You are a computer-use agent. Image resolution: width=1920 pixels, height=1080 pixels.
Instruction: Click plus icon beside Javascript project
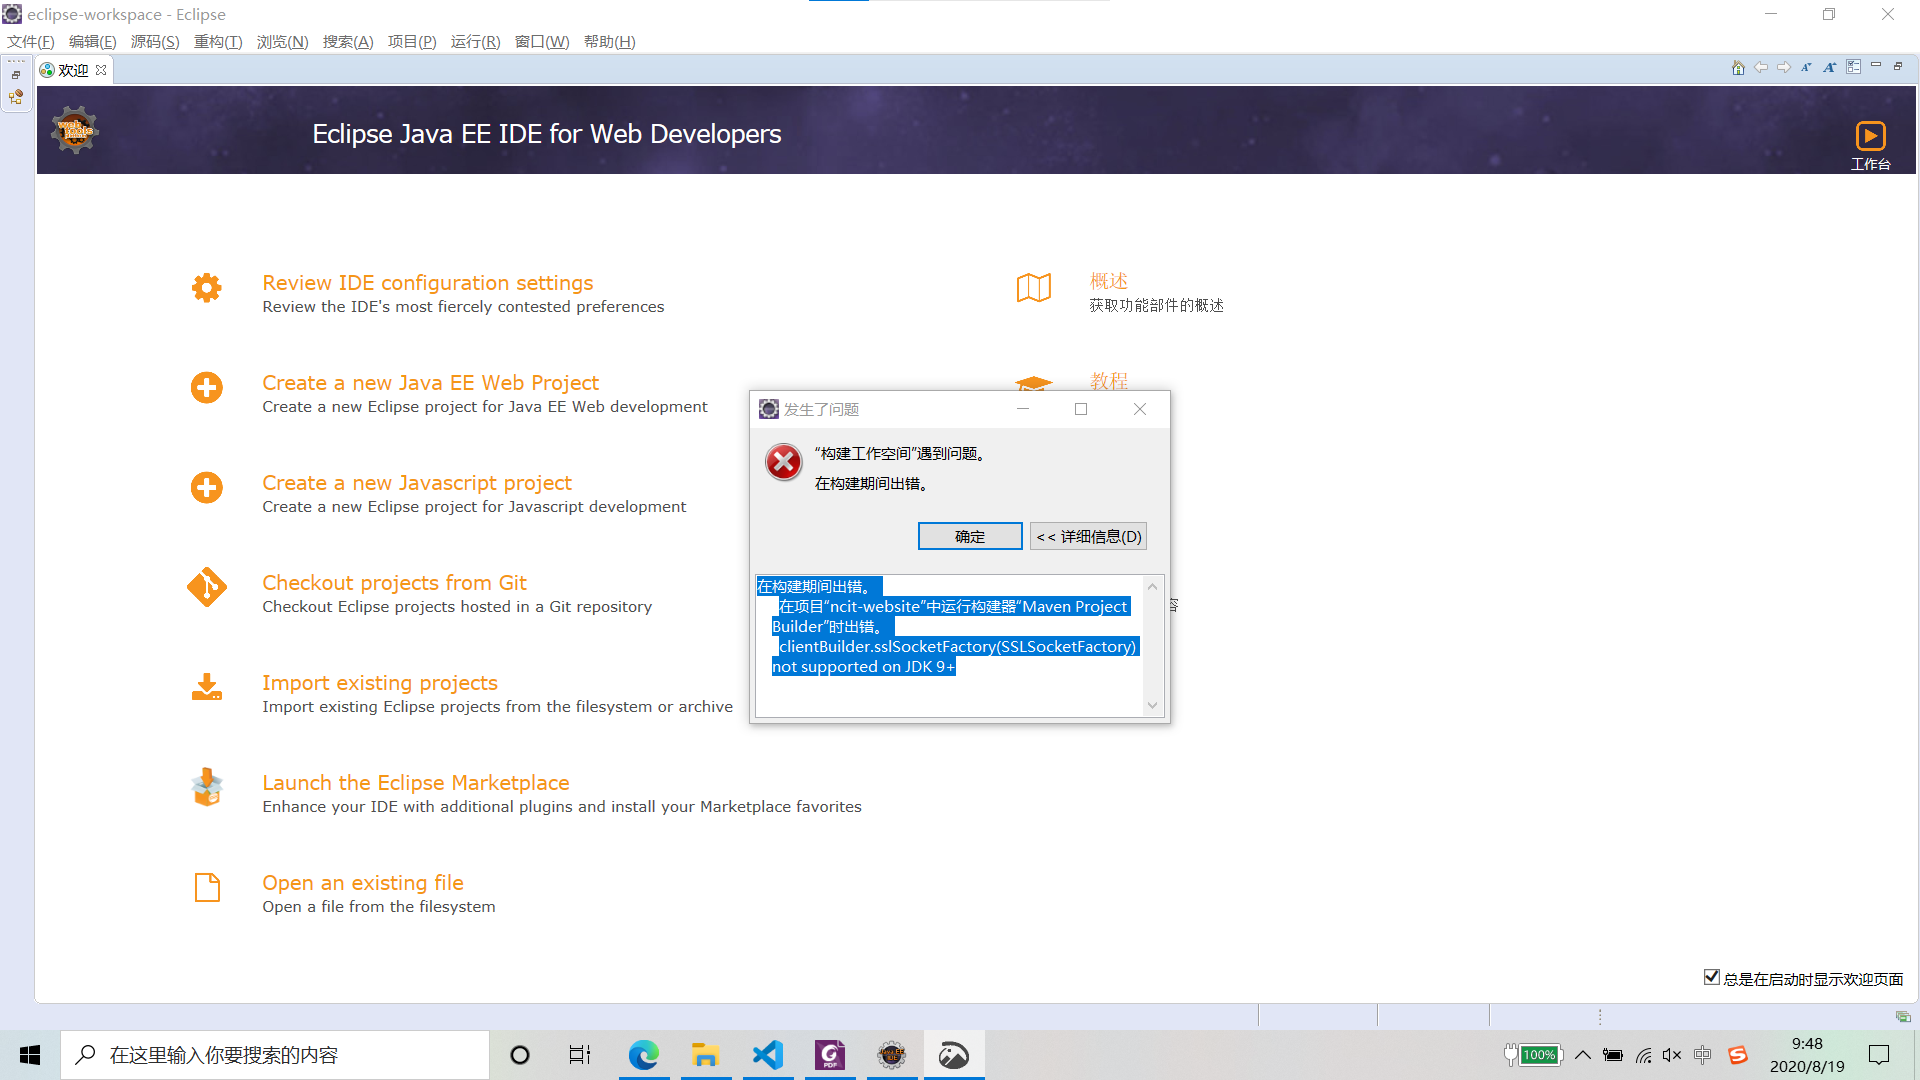(x=207, y=488)
